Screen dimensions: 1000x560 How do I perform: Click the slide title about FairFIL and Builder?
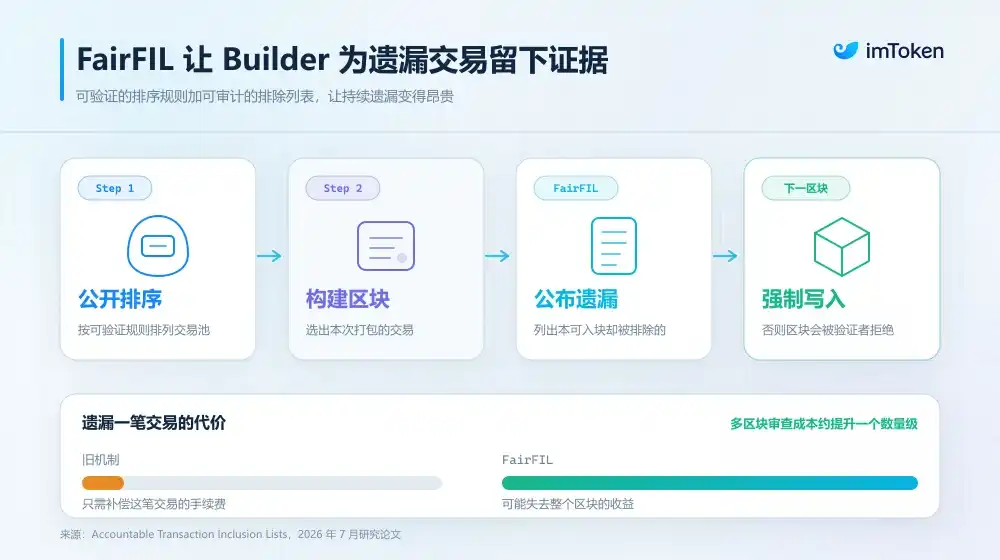[342, 59]
